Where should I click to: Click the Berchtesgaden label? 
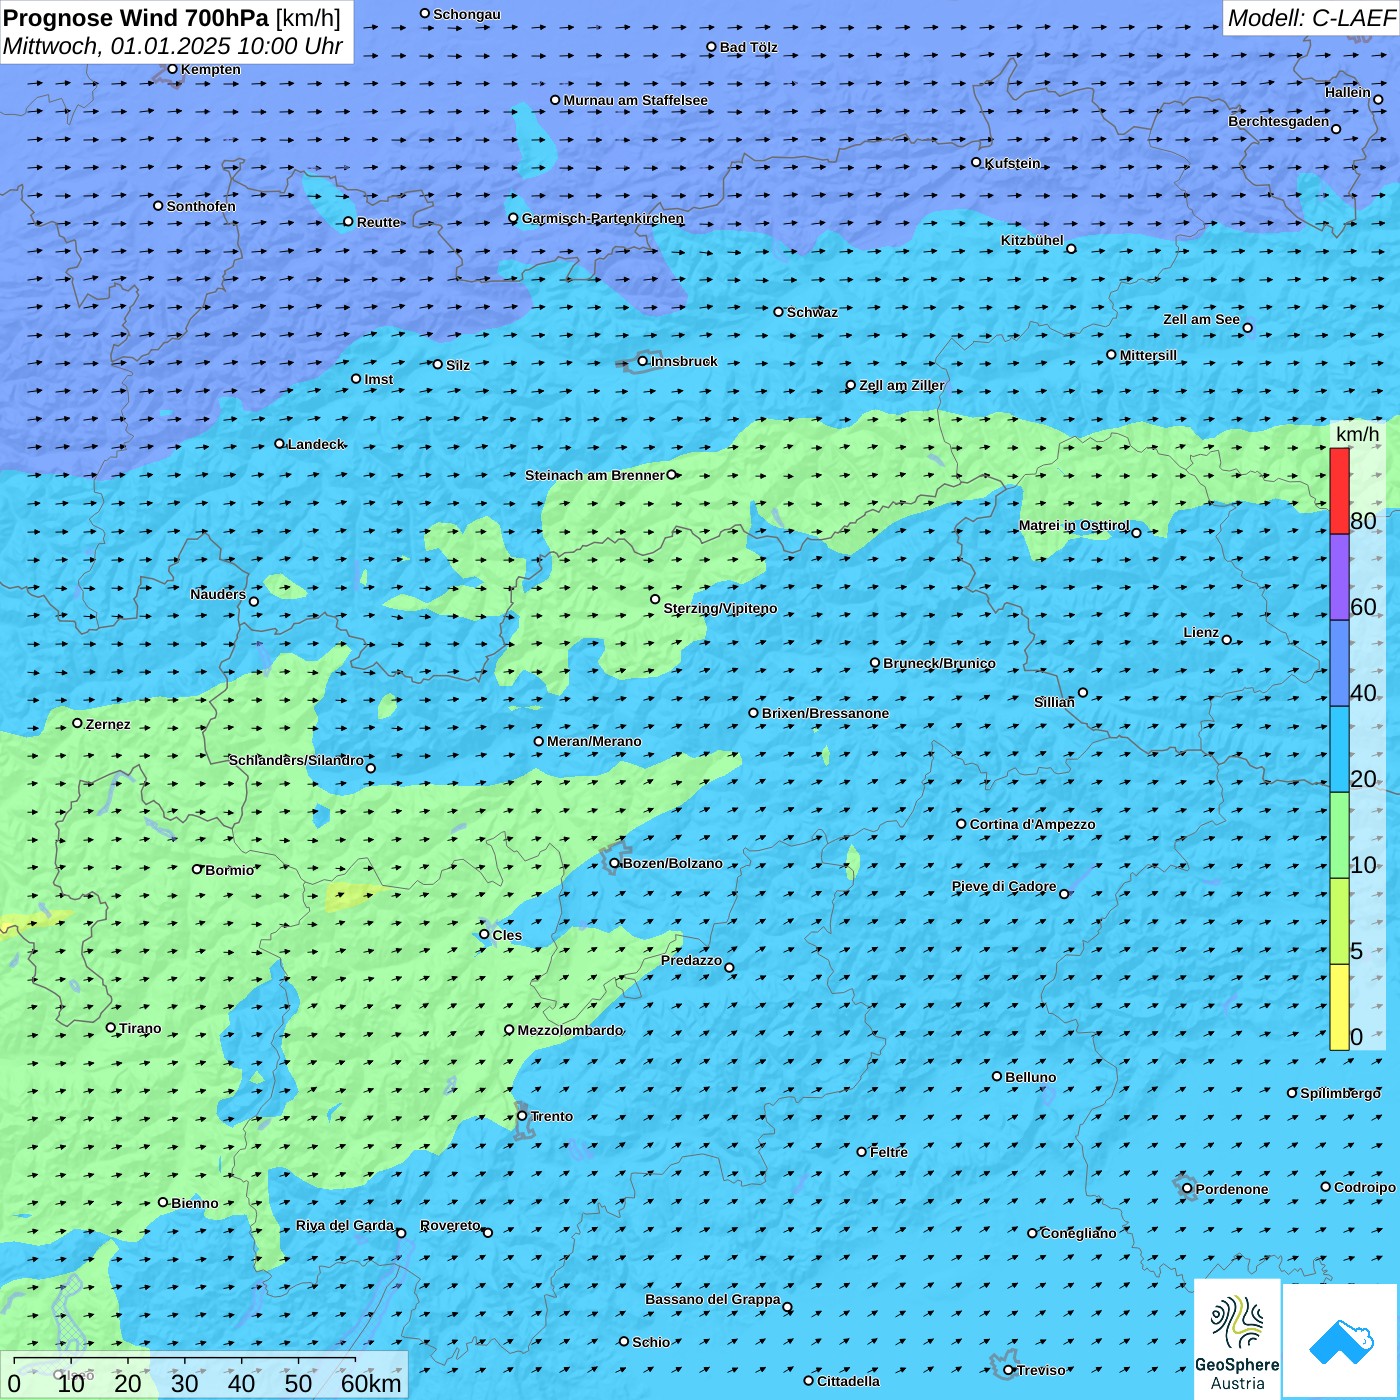[x=1278, y=121]
